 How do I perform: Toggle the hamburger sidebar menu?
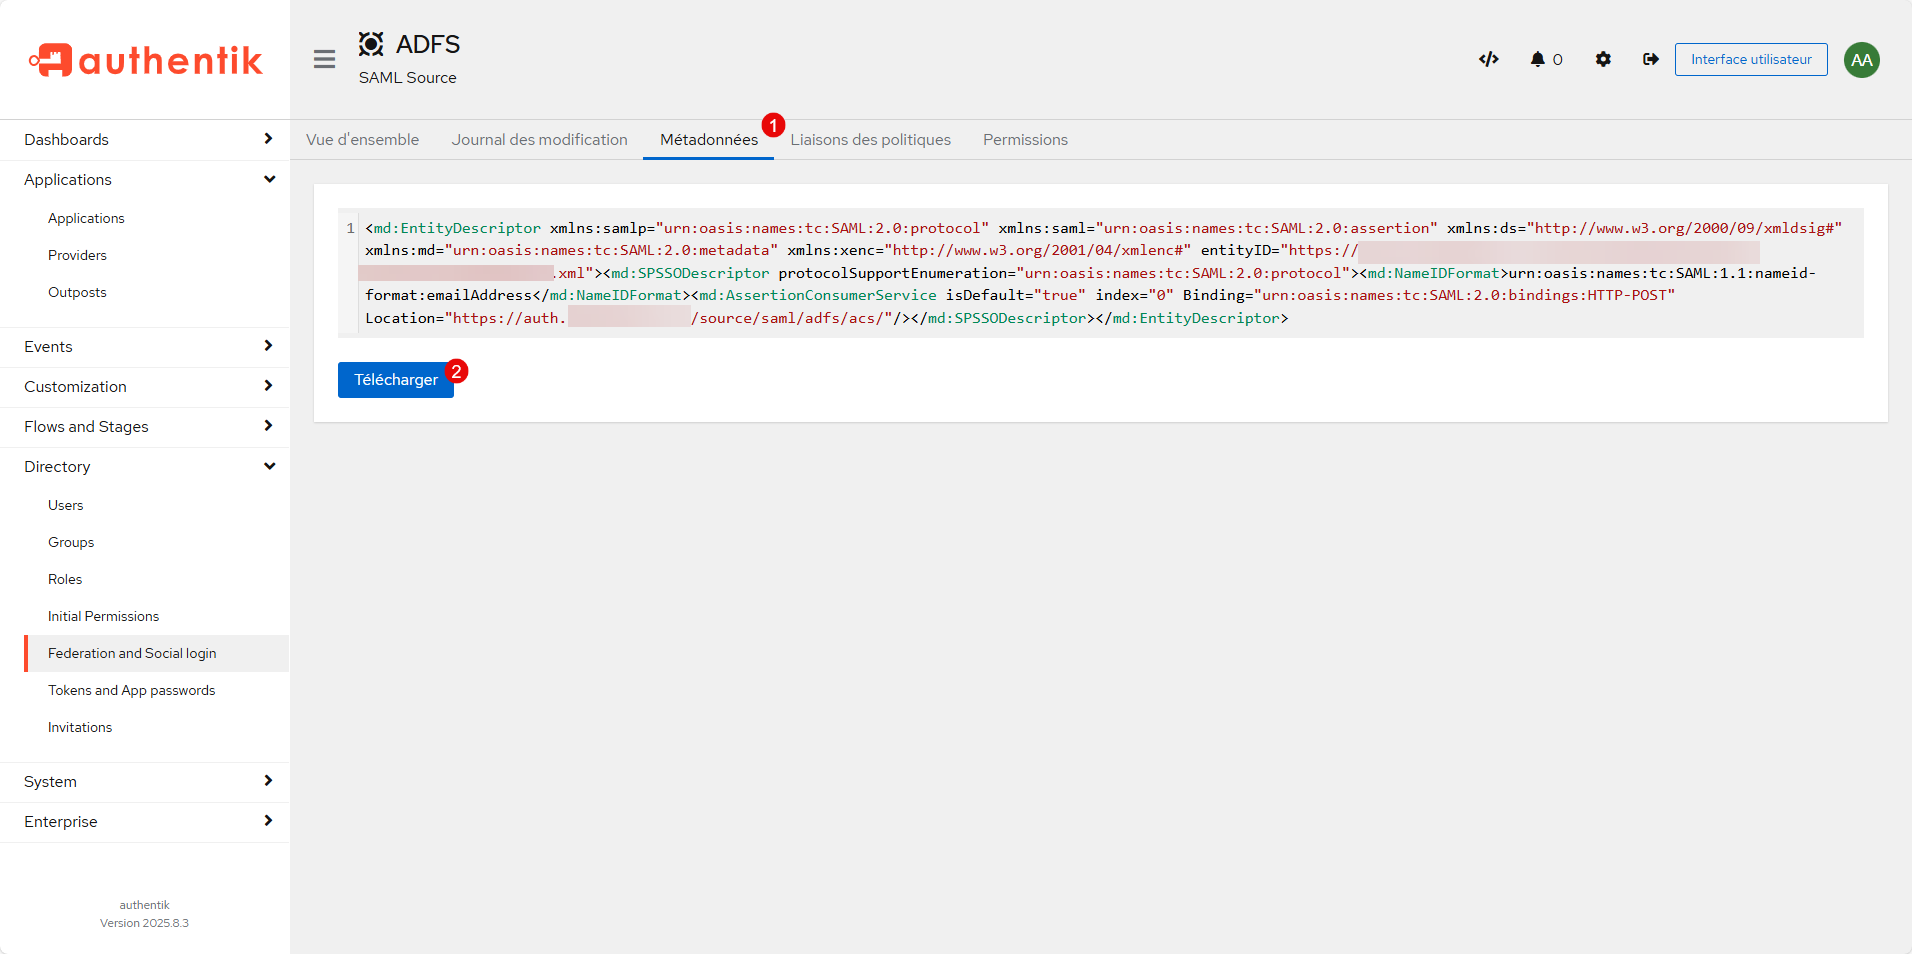(x=324, y=59)
